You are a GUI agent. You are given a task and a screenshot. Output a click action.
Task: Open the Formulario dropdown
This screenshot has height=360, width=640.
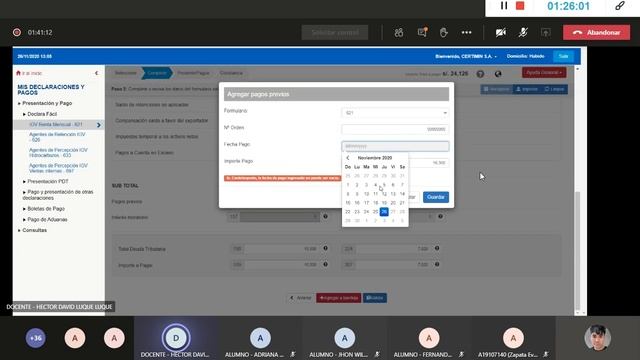pyautogui.click(x=395, y=113)
